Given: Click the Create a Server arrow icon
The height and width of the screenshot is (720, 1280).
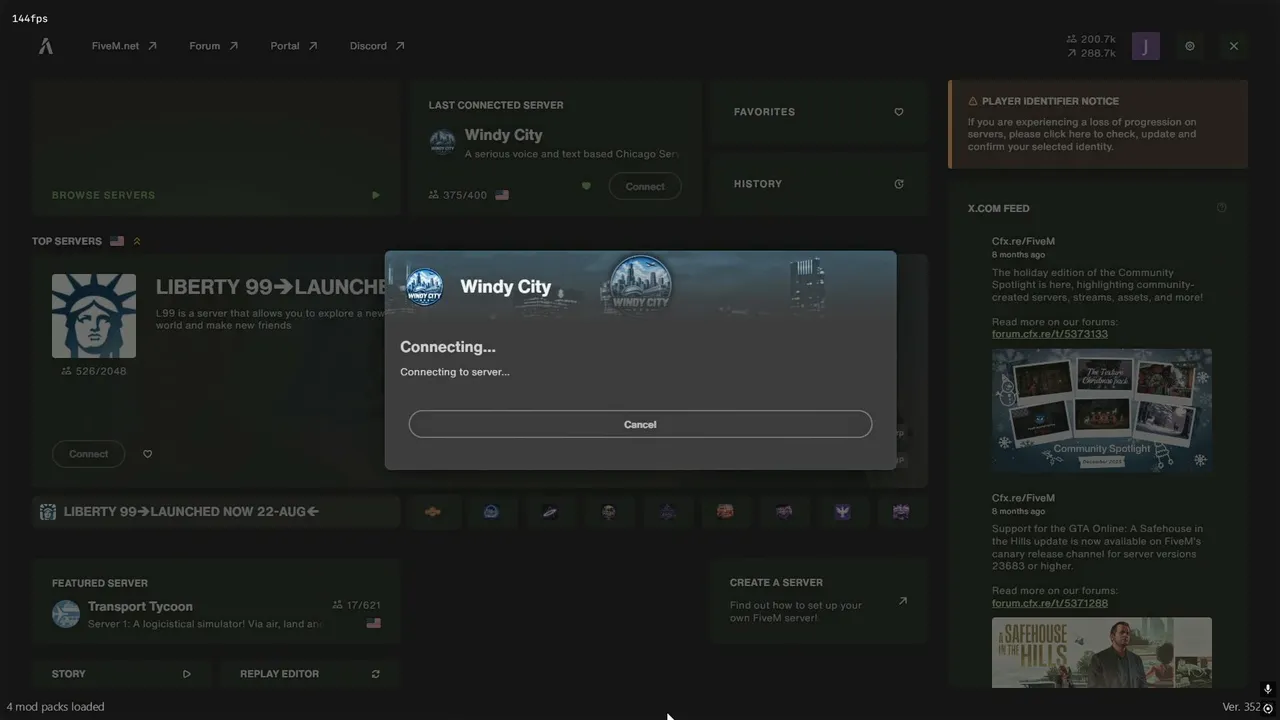Looking at the screenshot, I should 903,601.
